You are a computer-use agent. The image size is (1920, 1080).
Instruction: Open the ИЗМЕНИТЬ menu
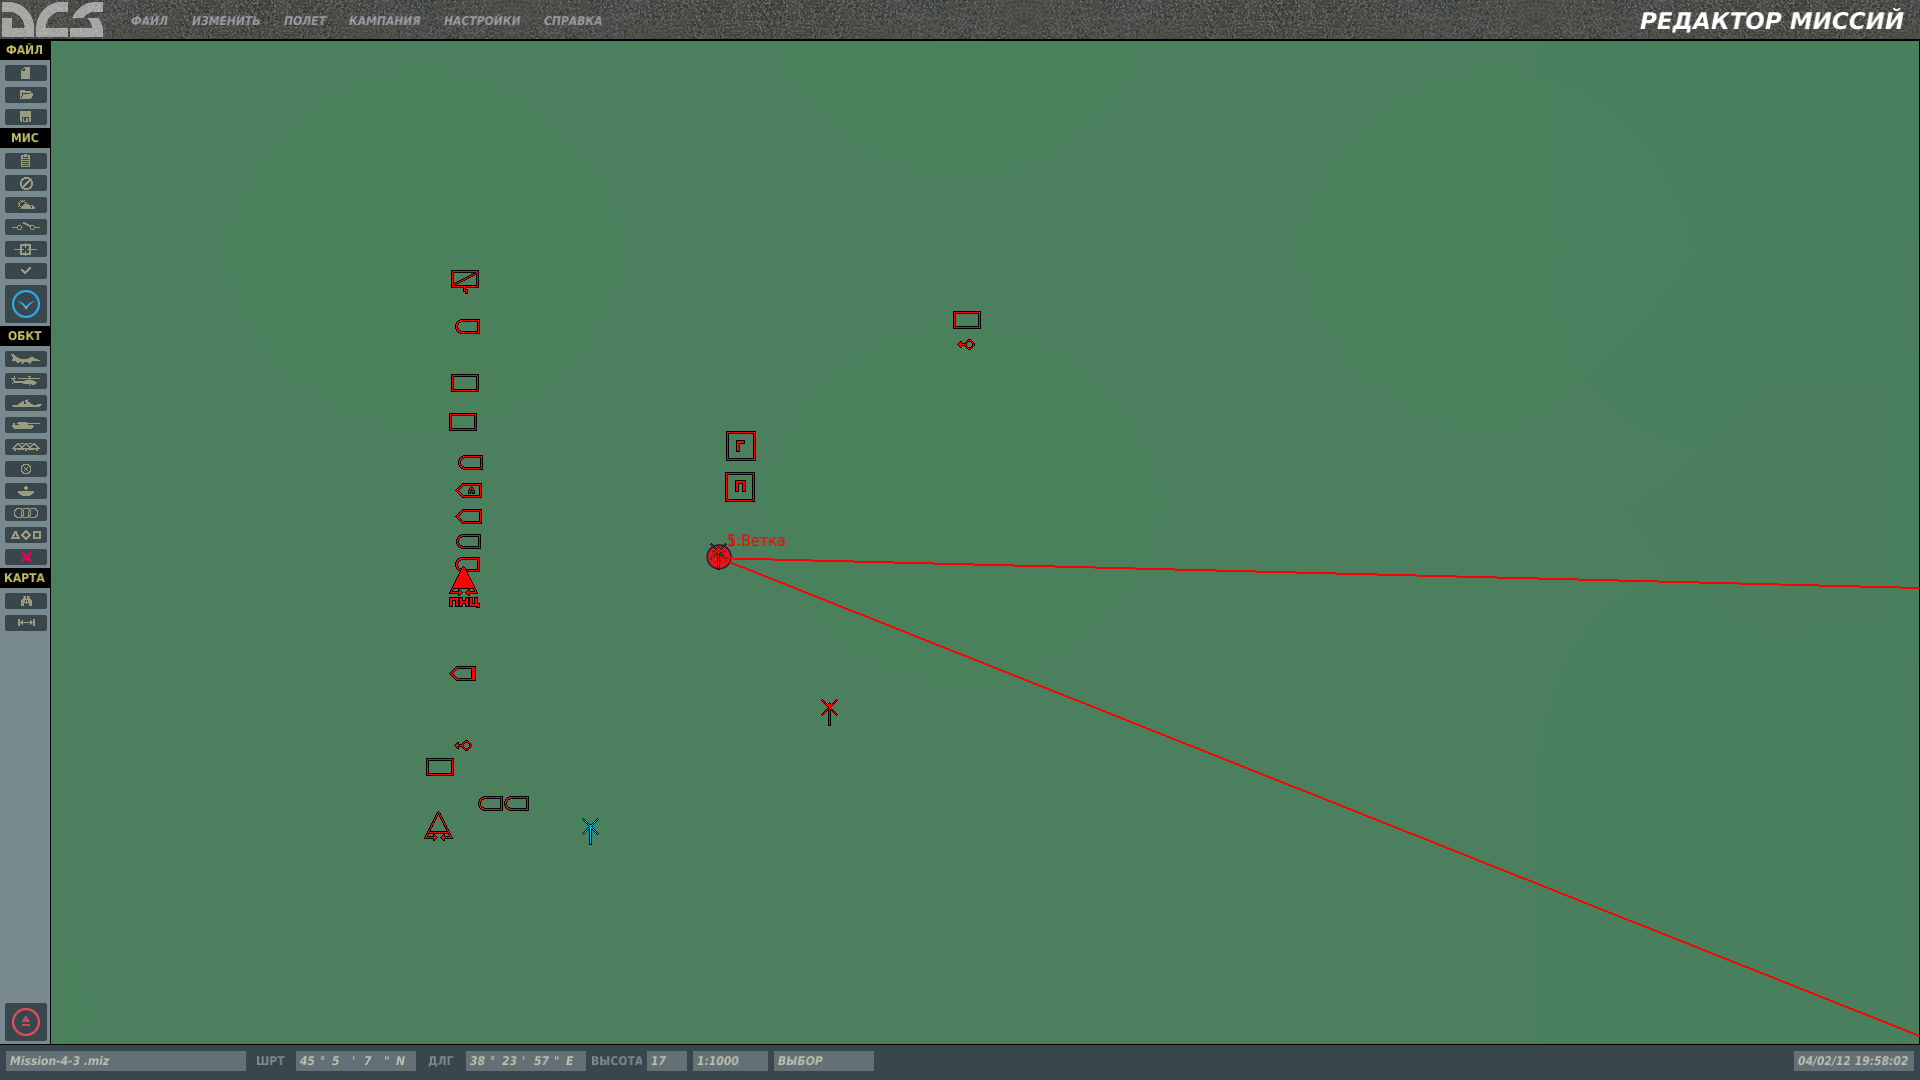(226, 21)
